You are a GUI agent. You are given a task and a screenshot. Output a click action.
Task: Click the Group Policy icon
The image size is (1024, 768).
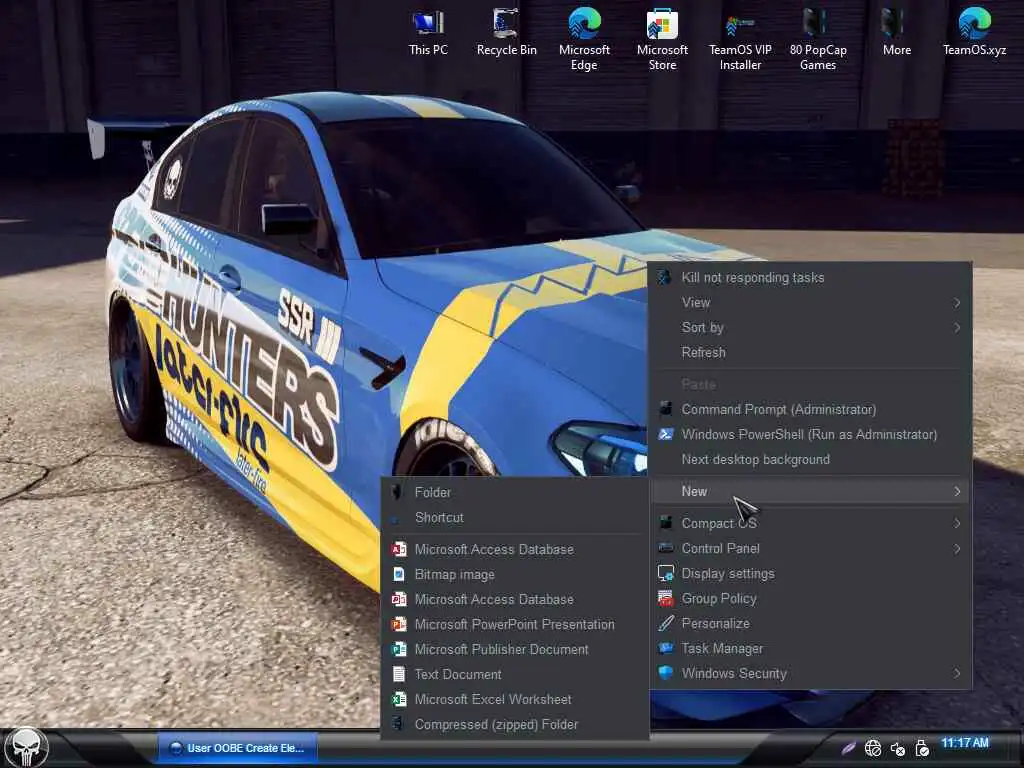pyautogui.click(x=665, y=598)
